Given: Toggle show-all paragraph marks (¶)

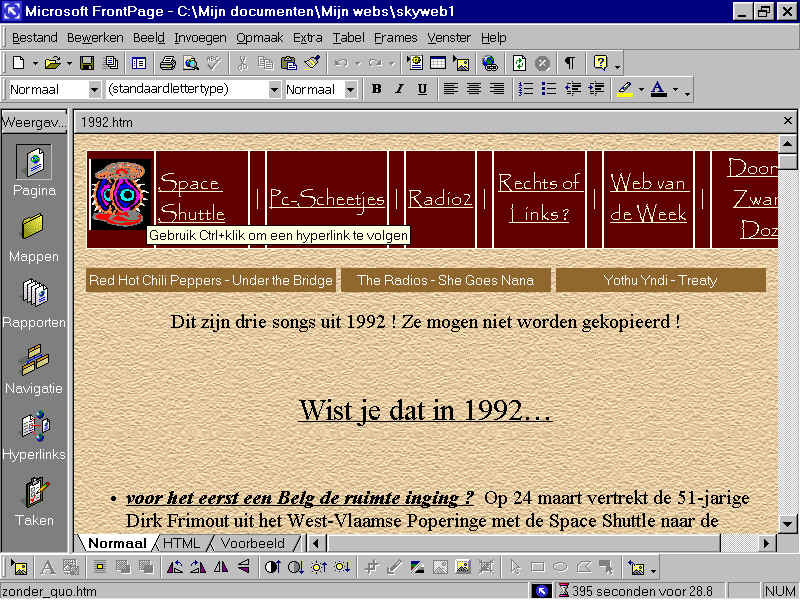Looking at the screenshot, I should [570, 63].
